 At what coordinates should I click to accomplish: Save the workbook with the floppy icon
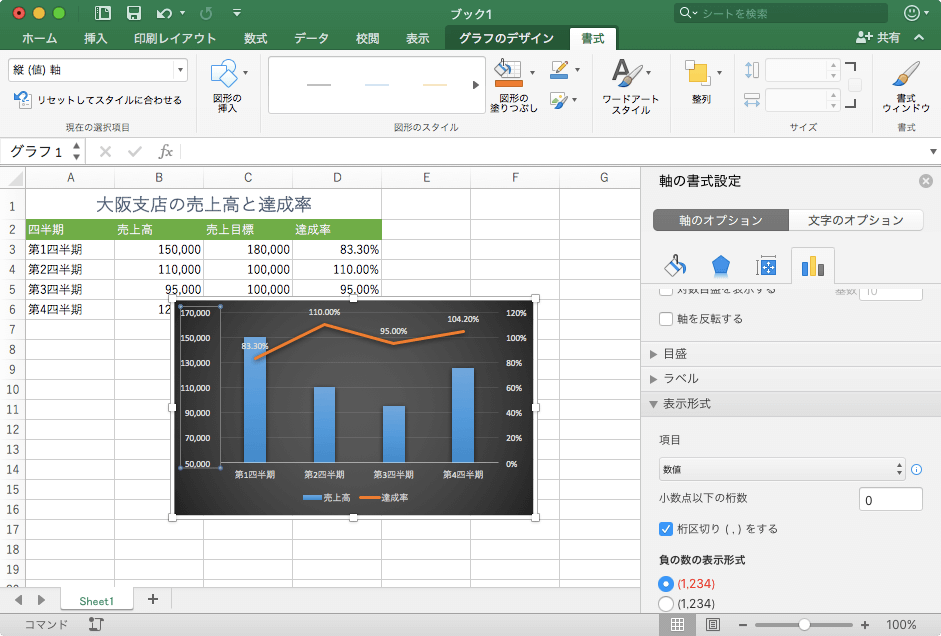click(x=133, y=13)
